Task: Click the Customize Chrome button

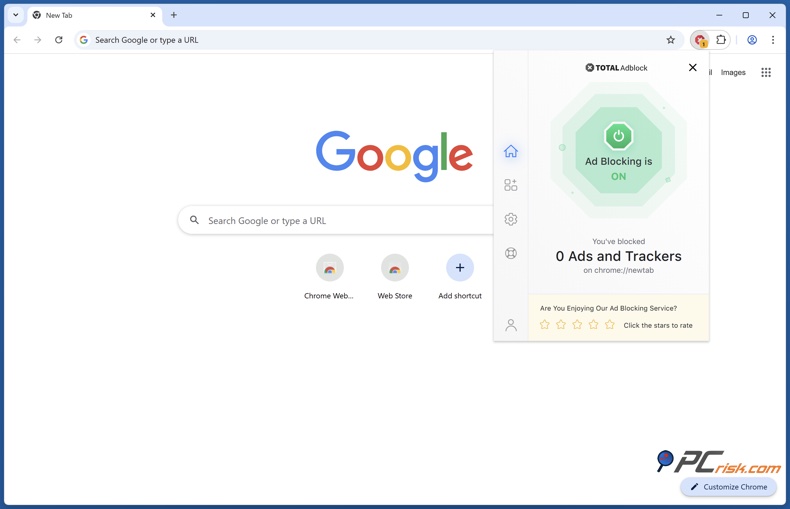Action: coord(729,487)
